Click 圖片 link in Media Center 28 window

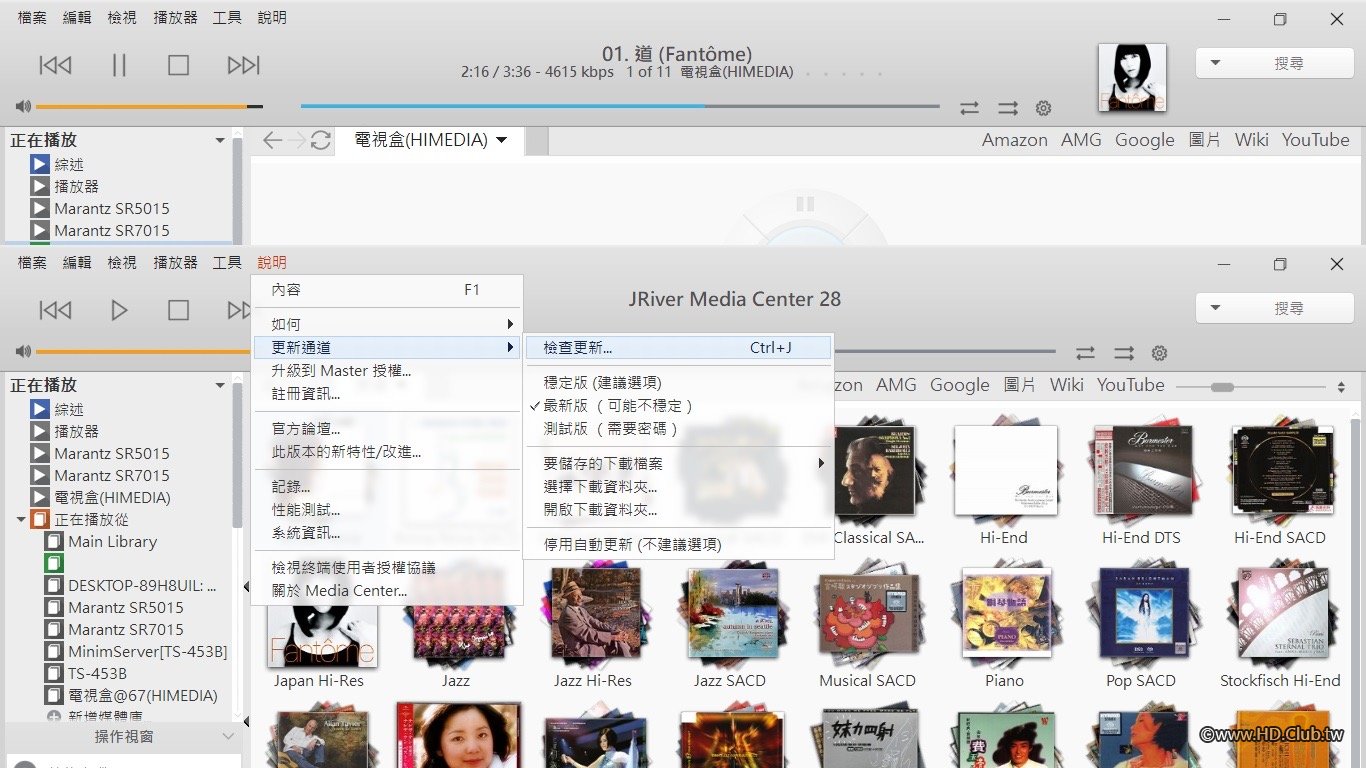[1019, 385]
